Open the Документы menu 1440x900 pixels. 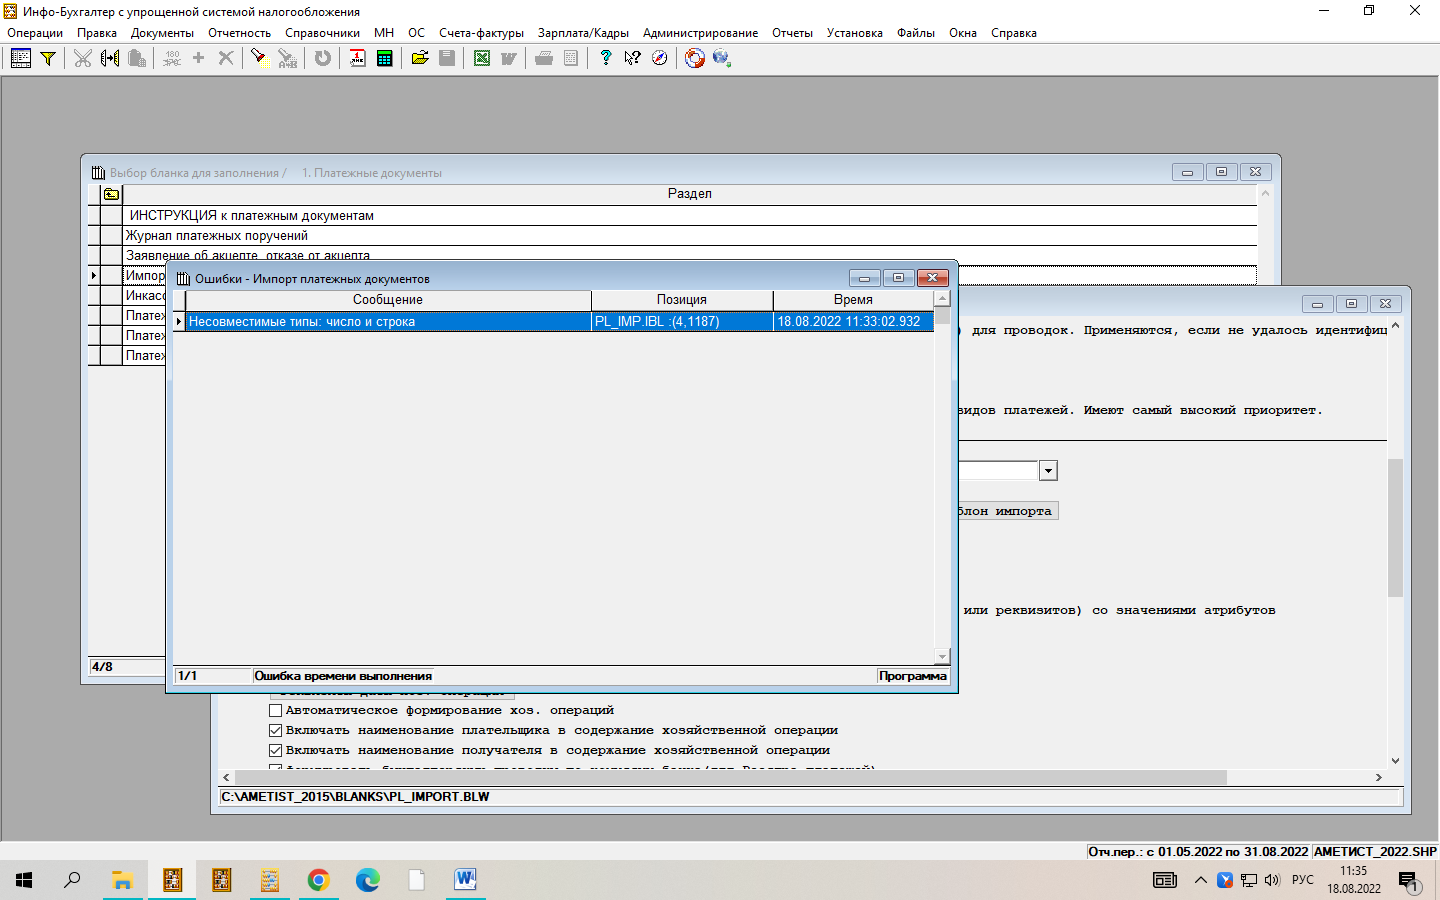click(162, 33)
